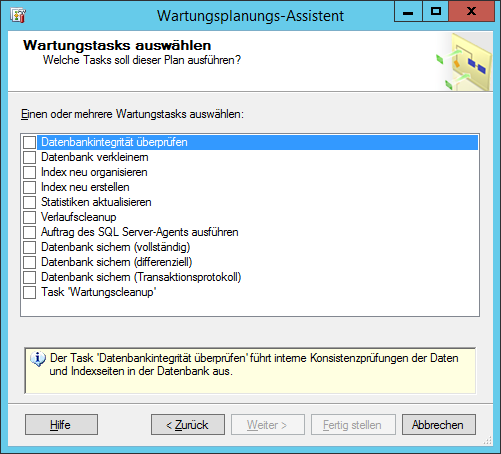Viewport: 501px width, 454px height.
Task: Open help with the Hilfe button
Action: tap(61, 425)
